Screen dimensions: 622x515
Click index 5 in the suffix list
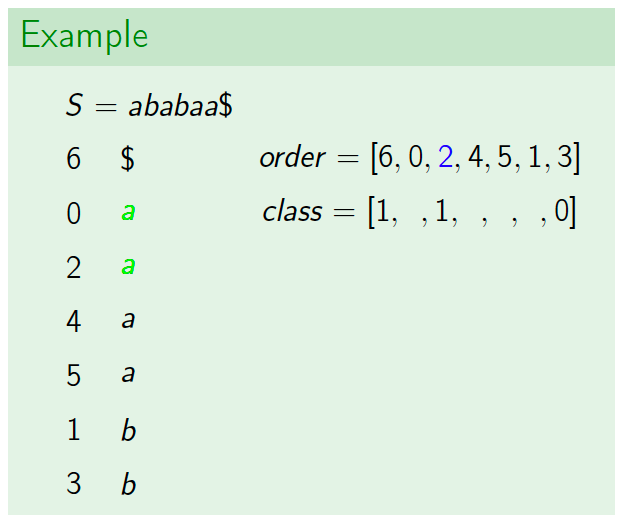(73, 375)
